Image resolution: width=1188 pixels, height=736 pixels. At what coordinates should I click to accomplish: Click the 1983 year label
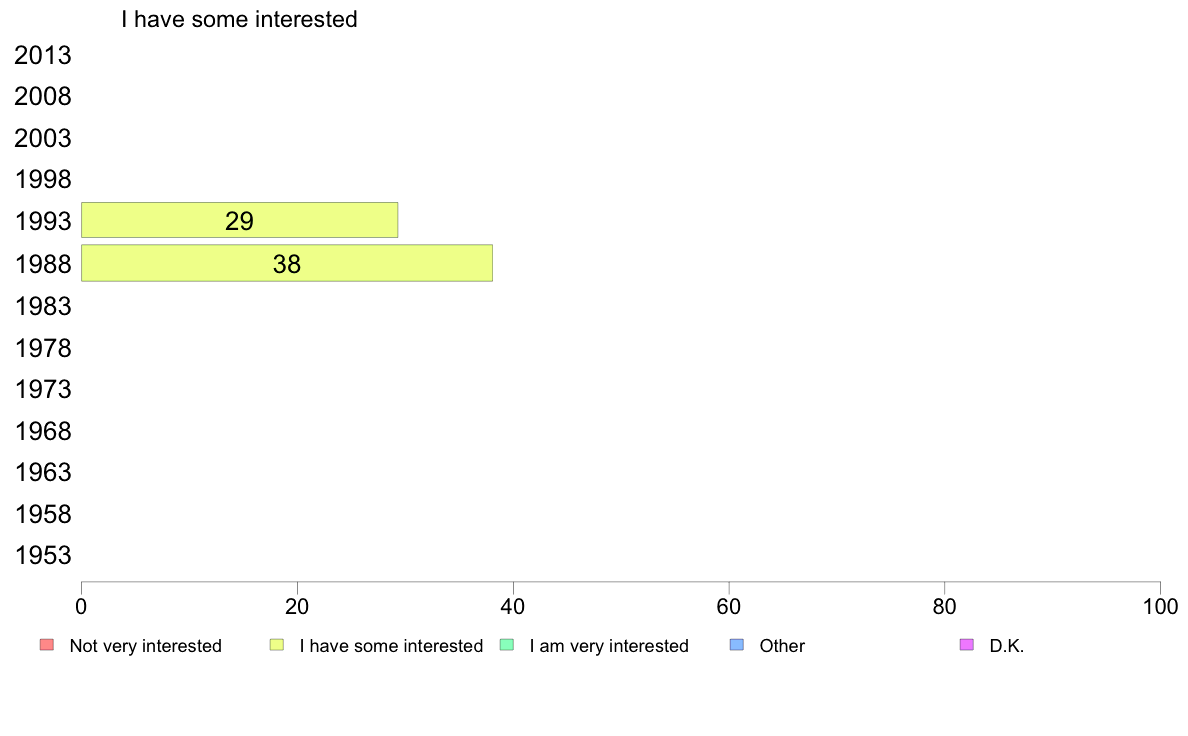(42, 306)
